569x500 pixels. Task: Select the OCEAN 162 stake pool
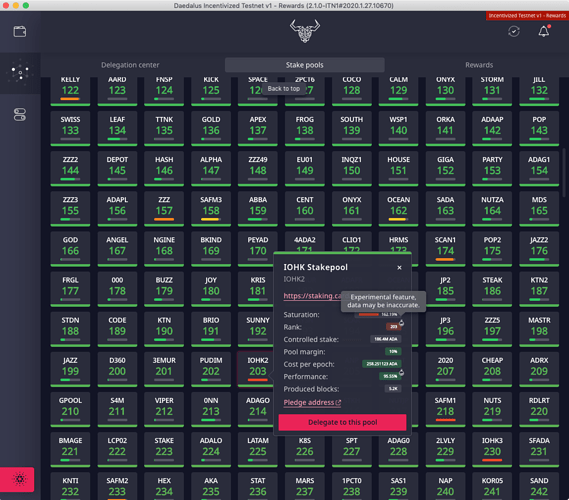point(398,209)
